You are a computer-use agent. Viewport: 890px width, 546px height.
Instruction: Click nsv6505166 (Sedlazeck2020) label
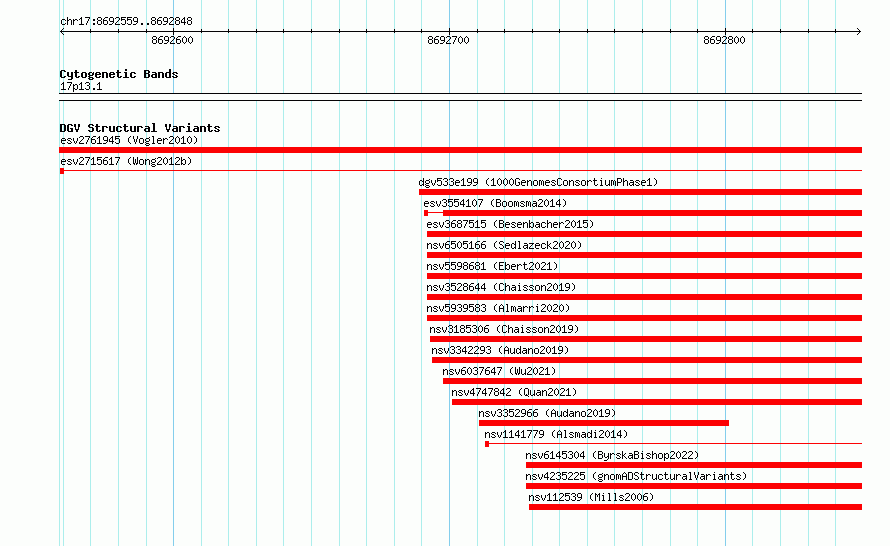(504, 245)
